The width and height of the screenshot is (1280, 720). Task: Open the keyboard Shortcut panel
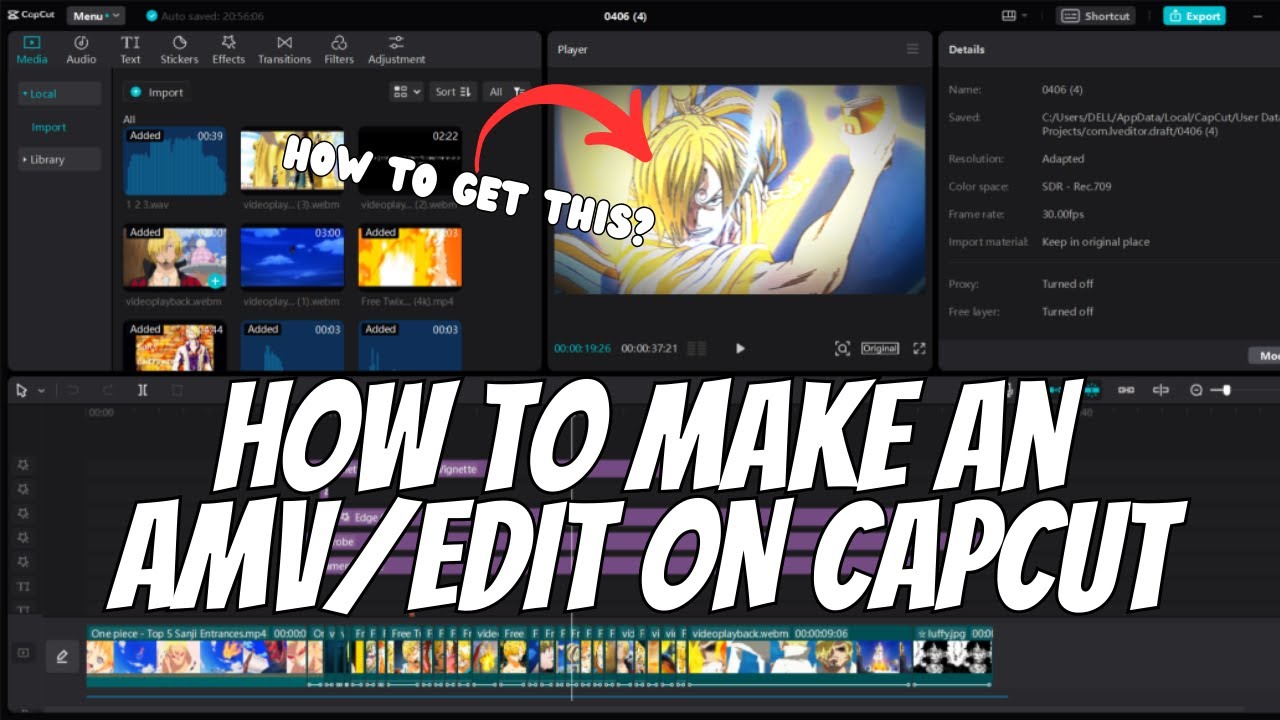click(x=1097, y=16)
